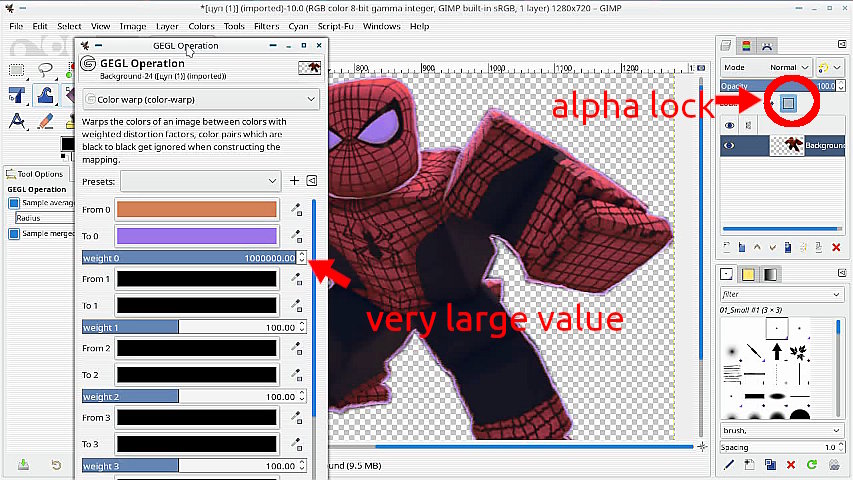This screenshot has width=853, height=480.
Task: Click the edit brush pencil icon
Action: 728,465
